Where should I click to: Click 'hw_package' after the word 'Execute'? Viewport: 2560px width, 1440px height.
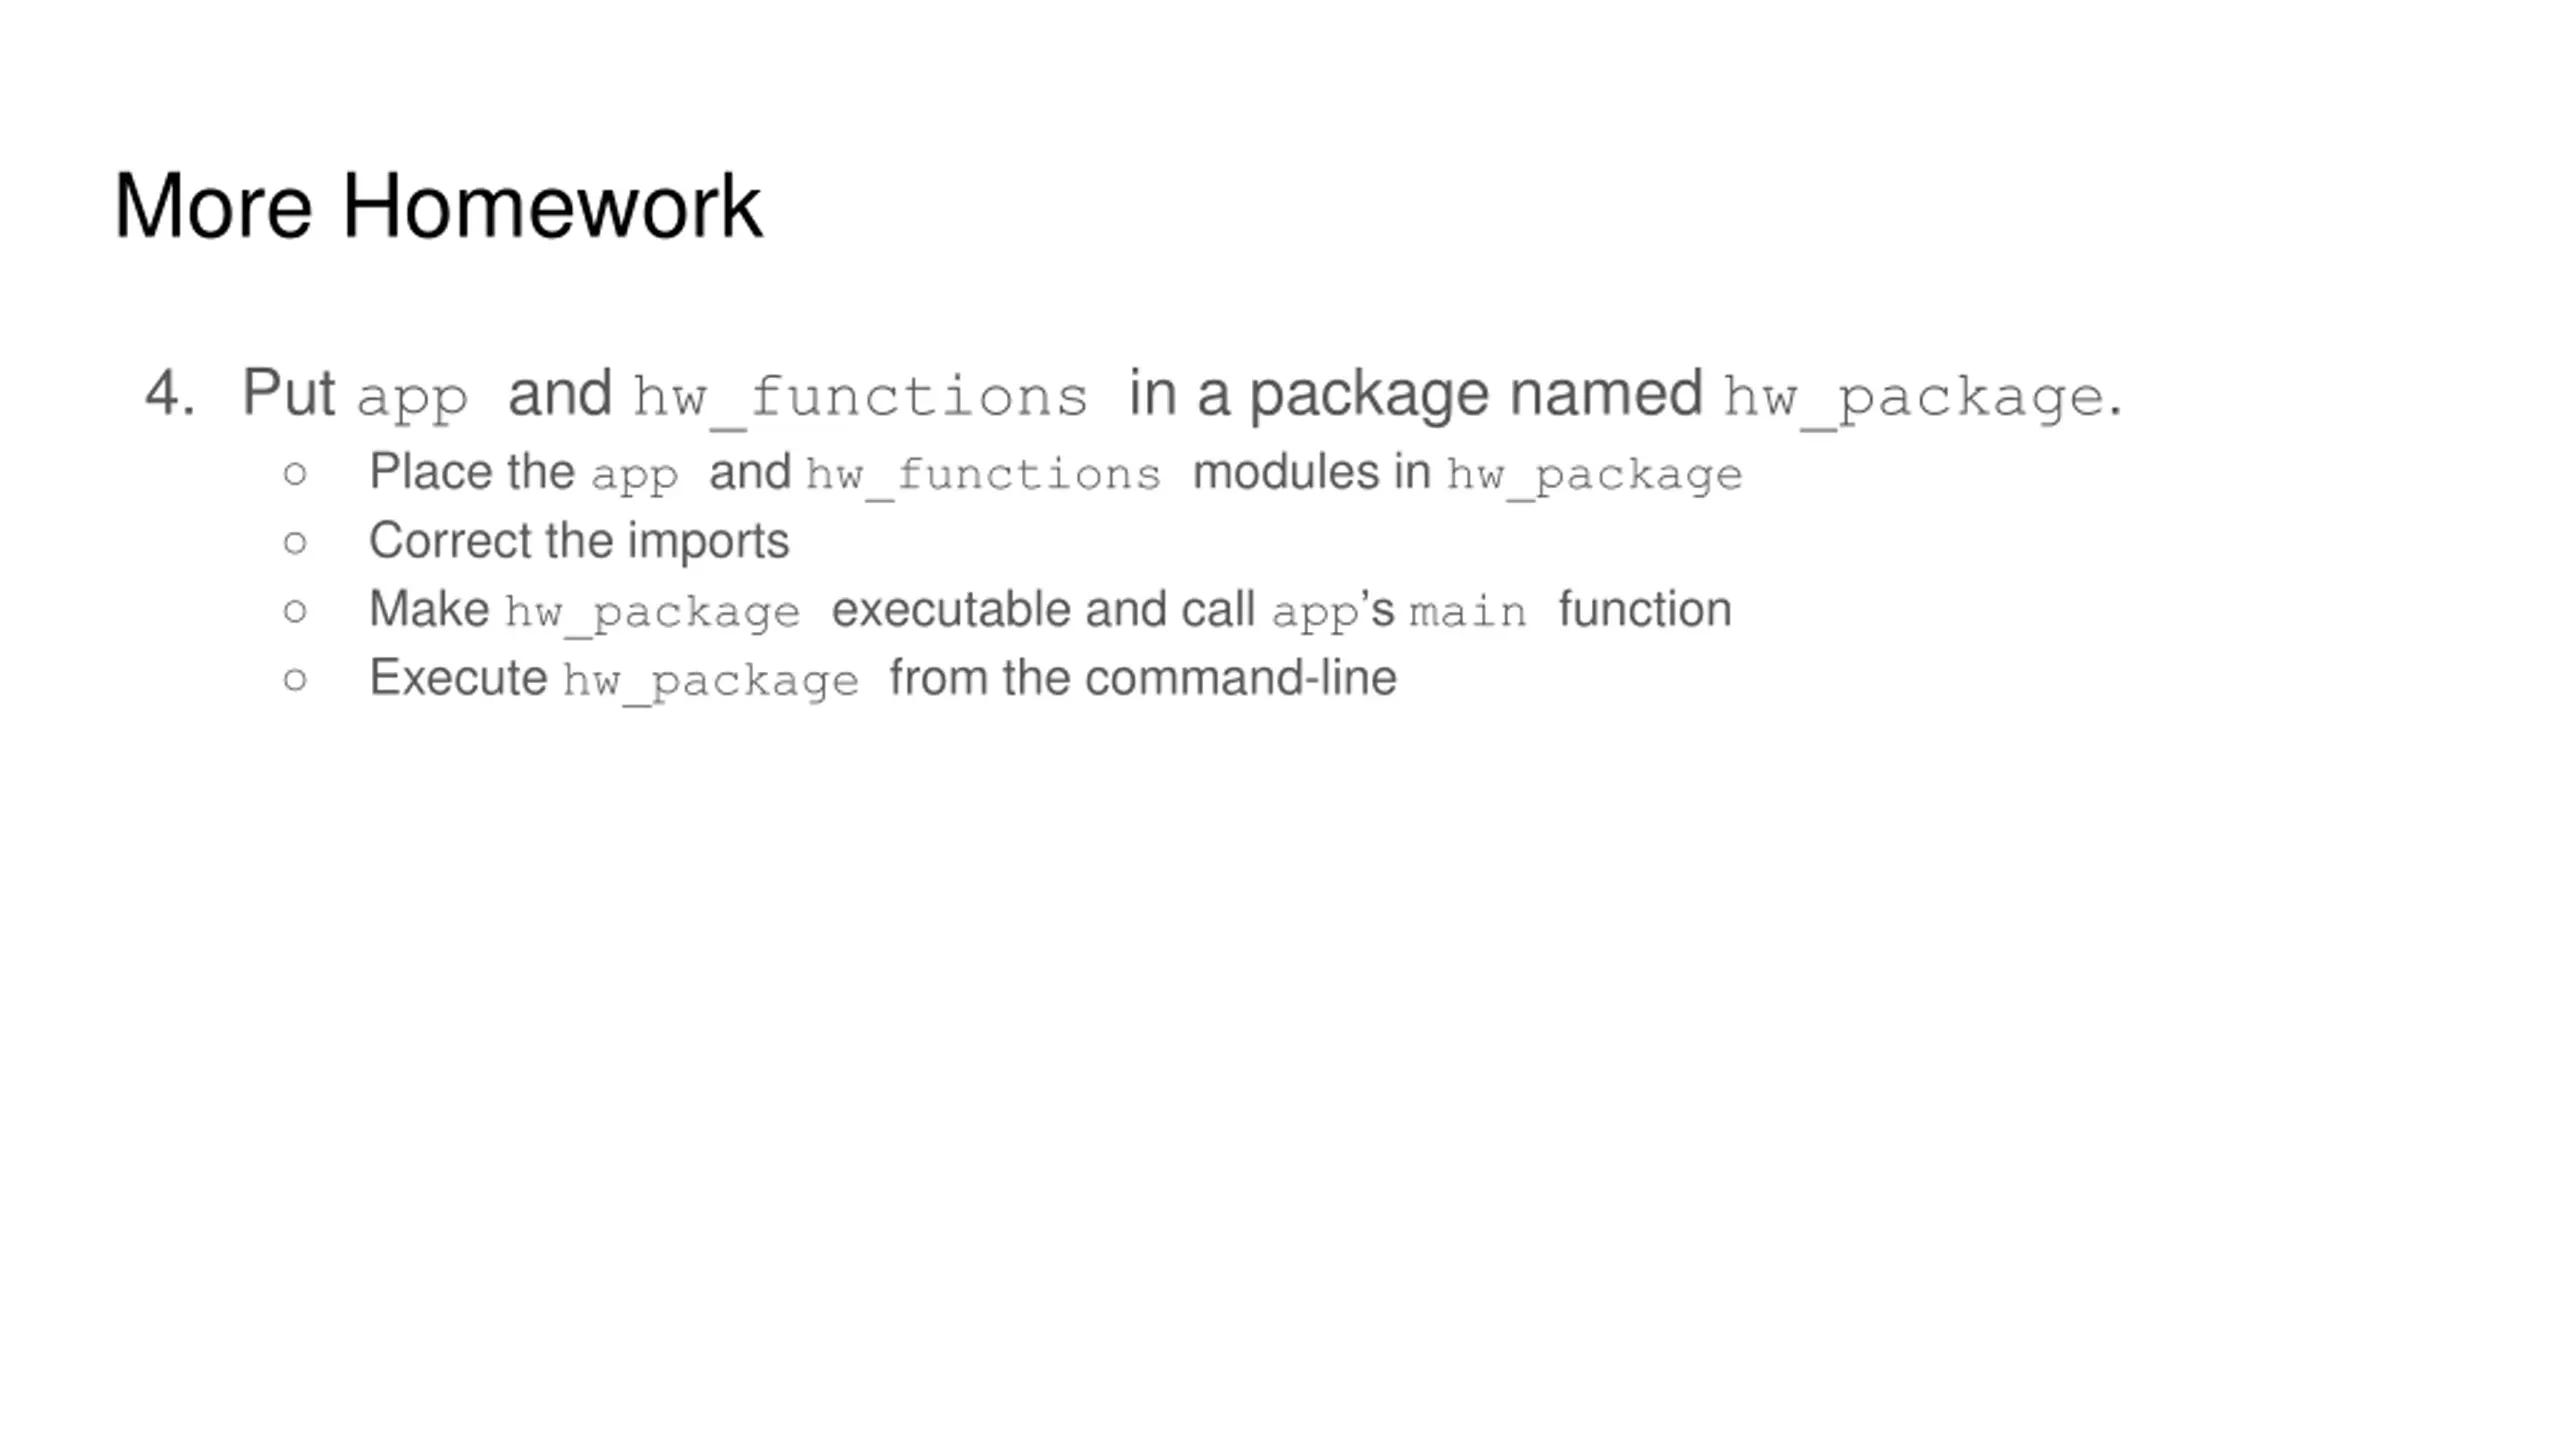[710, 682]
